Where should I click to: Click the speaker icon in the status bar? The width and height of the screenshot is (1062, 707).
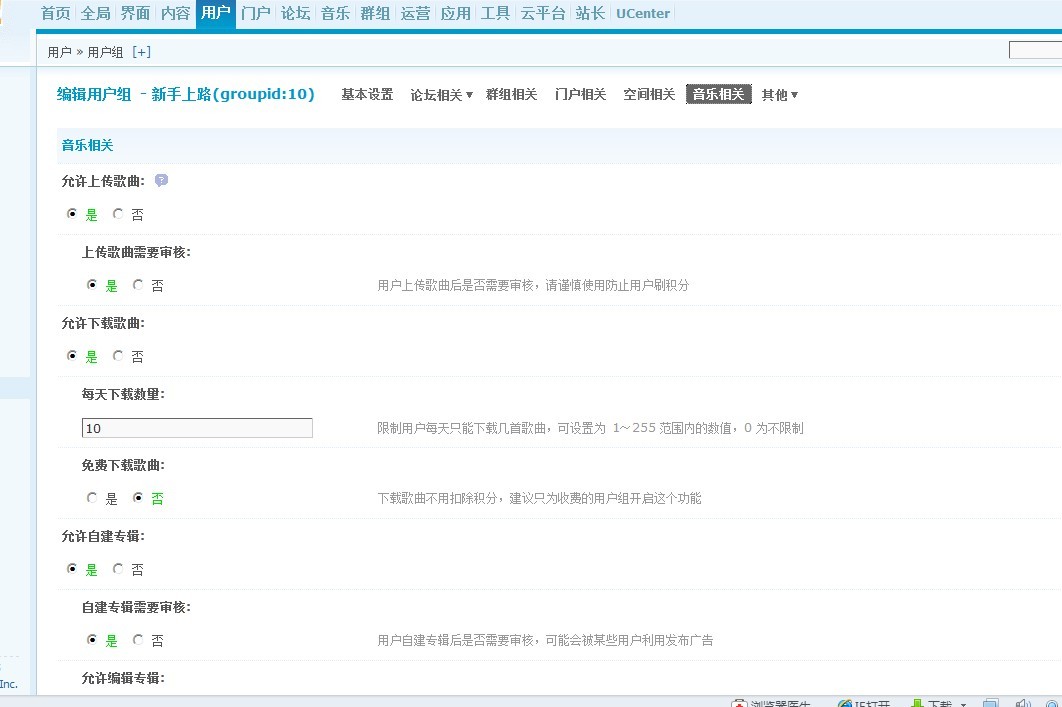pyautogui.click(x=1023, y=703)
